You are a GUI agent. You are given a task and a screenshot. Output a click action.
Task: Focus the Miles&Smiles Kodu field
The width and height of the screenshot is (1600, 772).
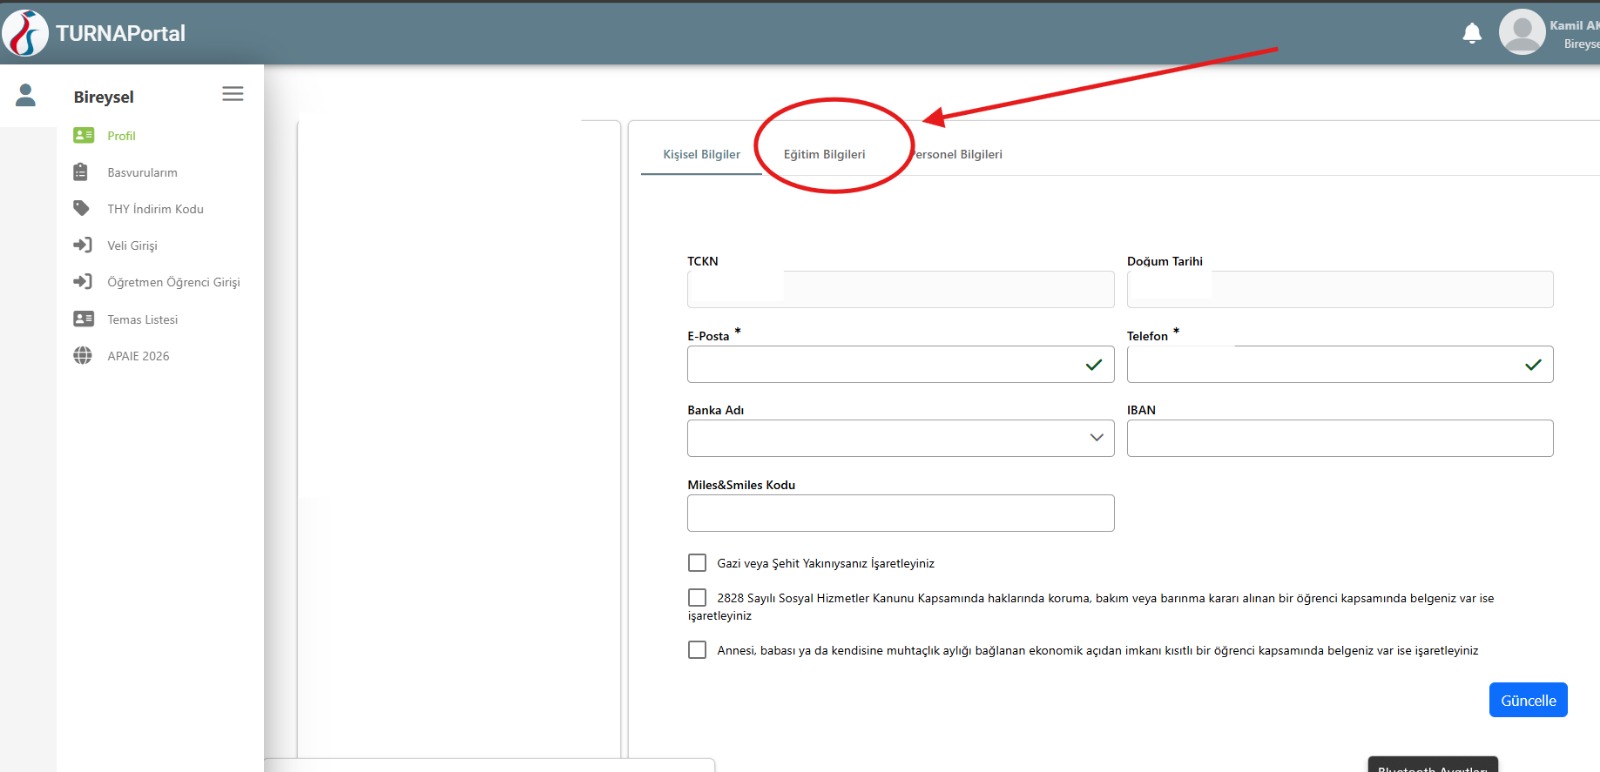coord(900,513)
